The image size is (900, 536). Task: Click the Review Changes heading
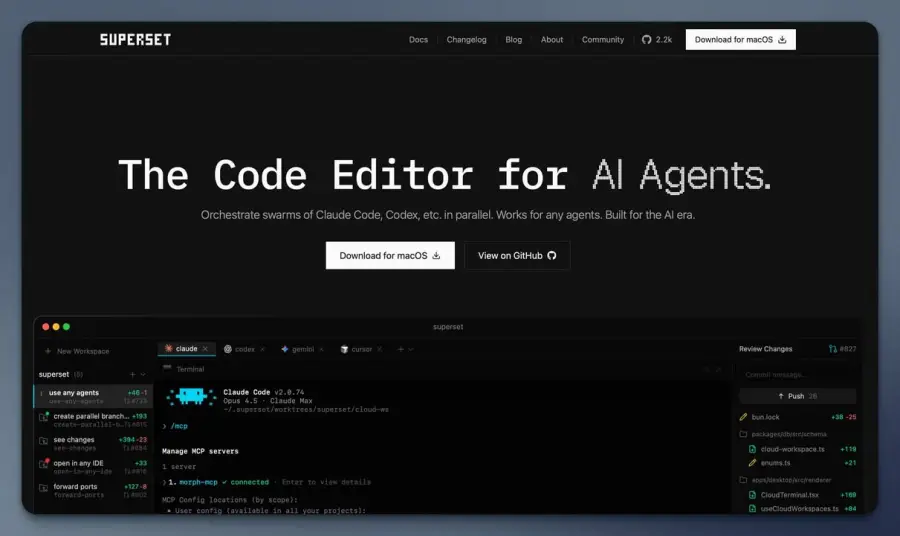[x=765, y=349]
